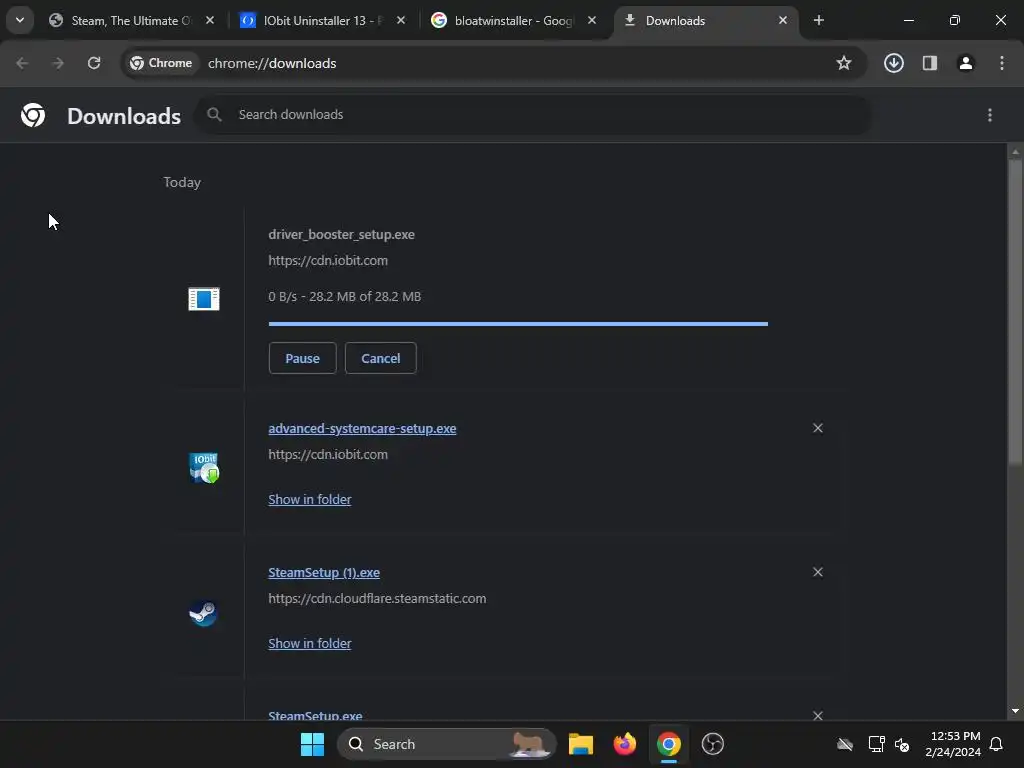
Task: Go forward with the forward arrow
Action: coord(58,63)
